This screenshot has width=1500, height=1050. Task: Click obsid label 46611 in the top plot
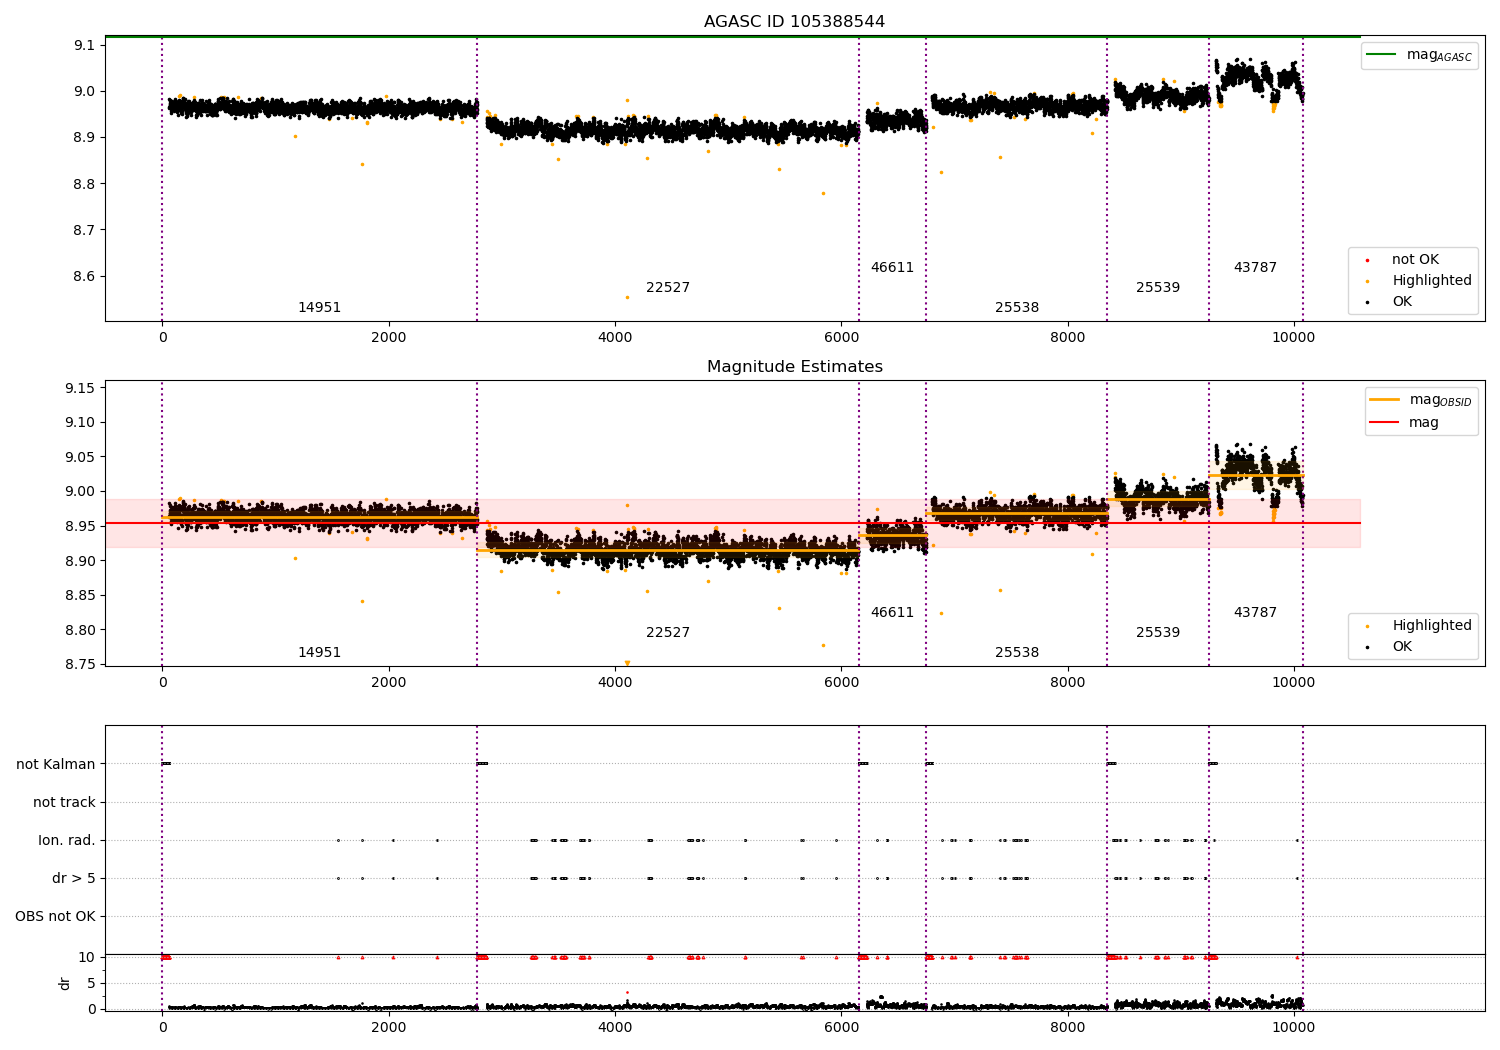[x=892, y=268]
